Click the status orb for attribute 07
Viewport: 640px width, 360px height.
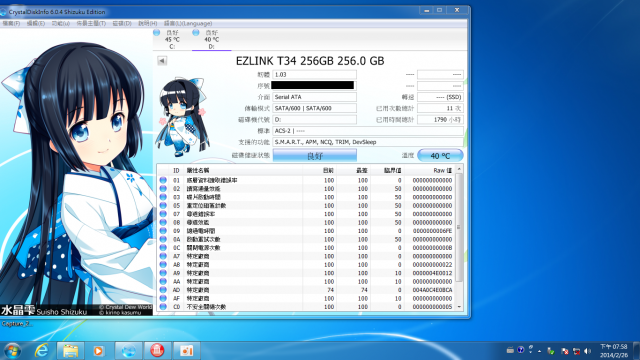163,214
